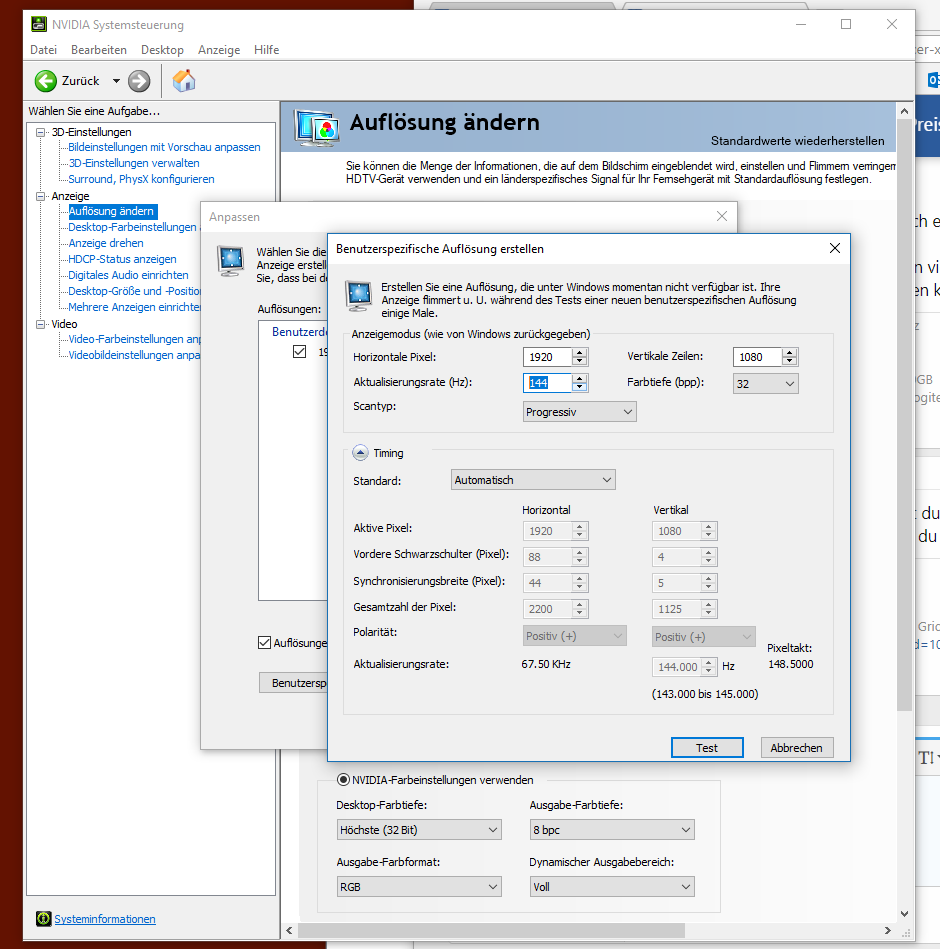Decrease Aktualisierungsrate (Hz) with the down arrow
The width and height of the screenshot is (940, 949).
579,387
